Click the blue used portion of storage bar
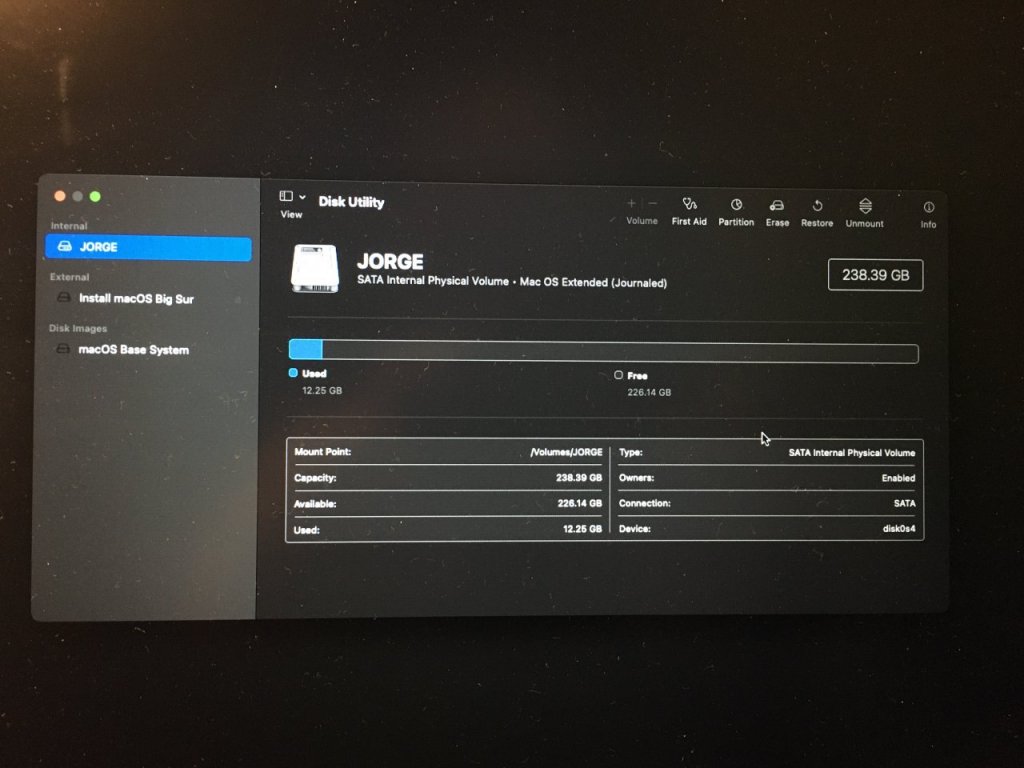Viewport: 1024px width, 768px height. (306, 350)
